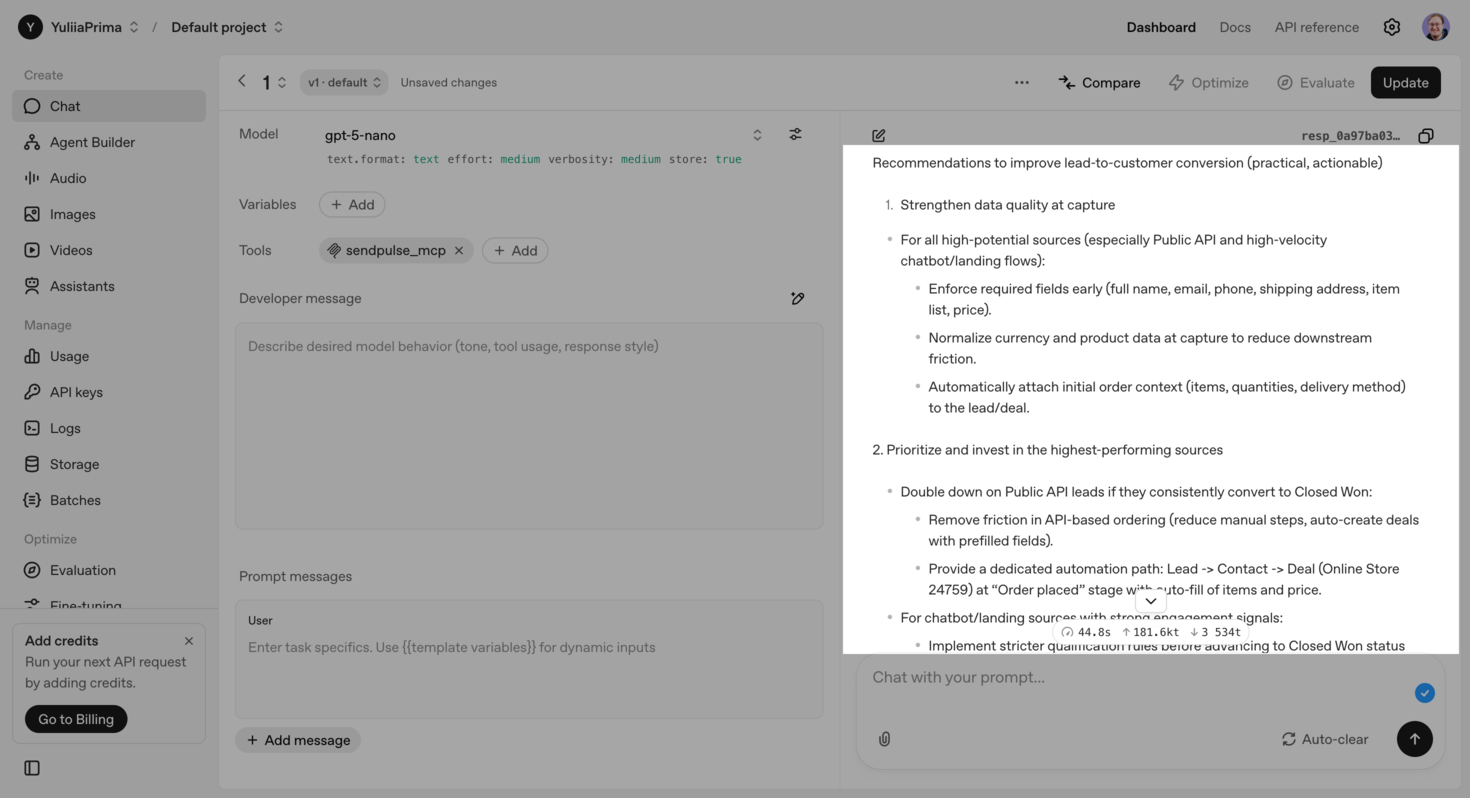The width and height of the screenshot is (1470, 798).
Task: Open the Default project switcher
Action: point(227,27)
